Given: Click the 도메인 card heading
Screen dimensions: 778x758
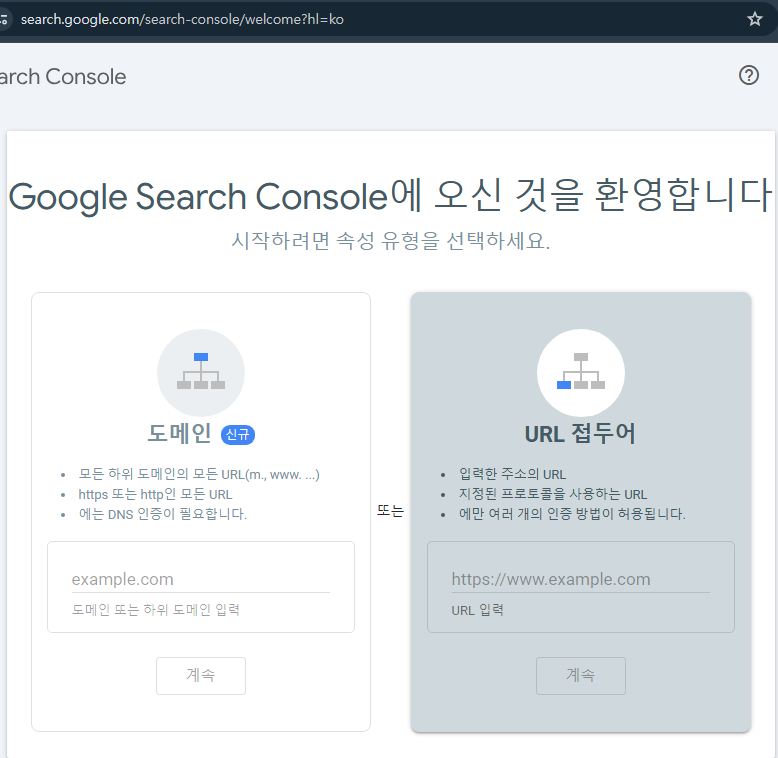Looking at the screenshot, I should click(180, 434).
